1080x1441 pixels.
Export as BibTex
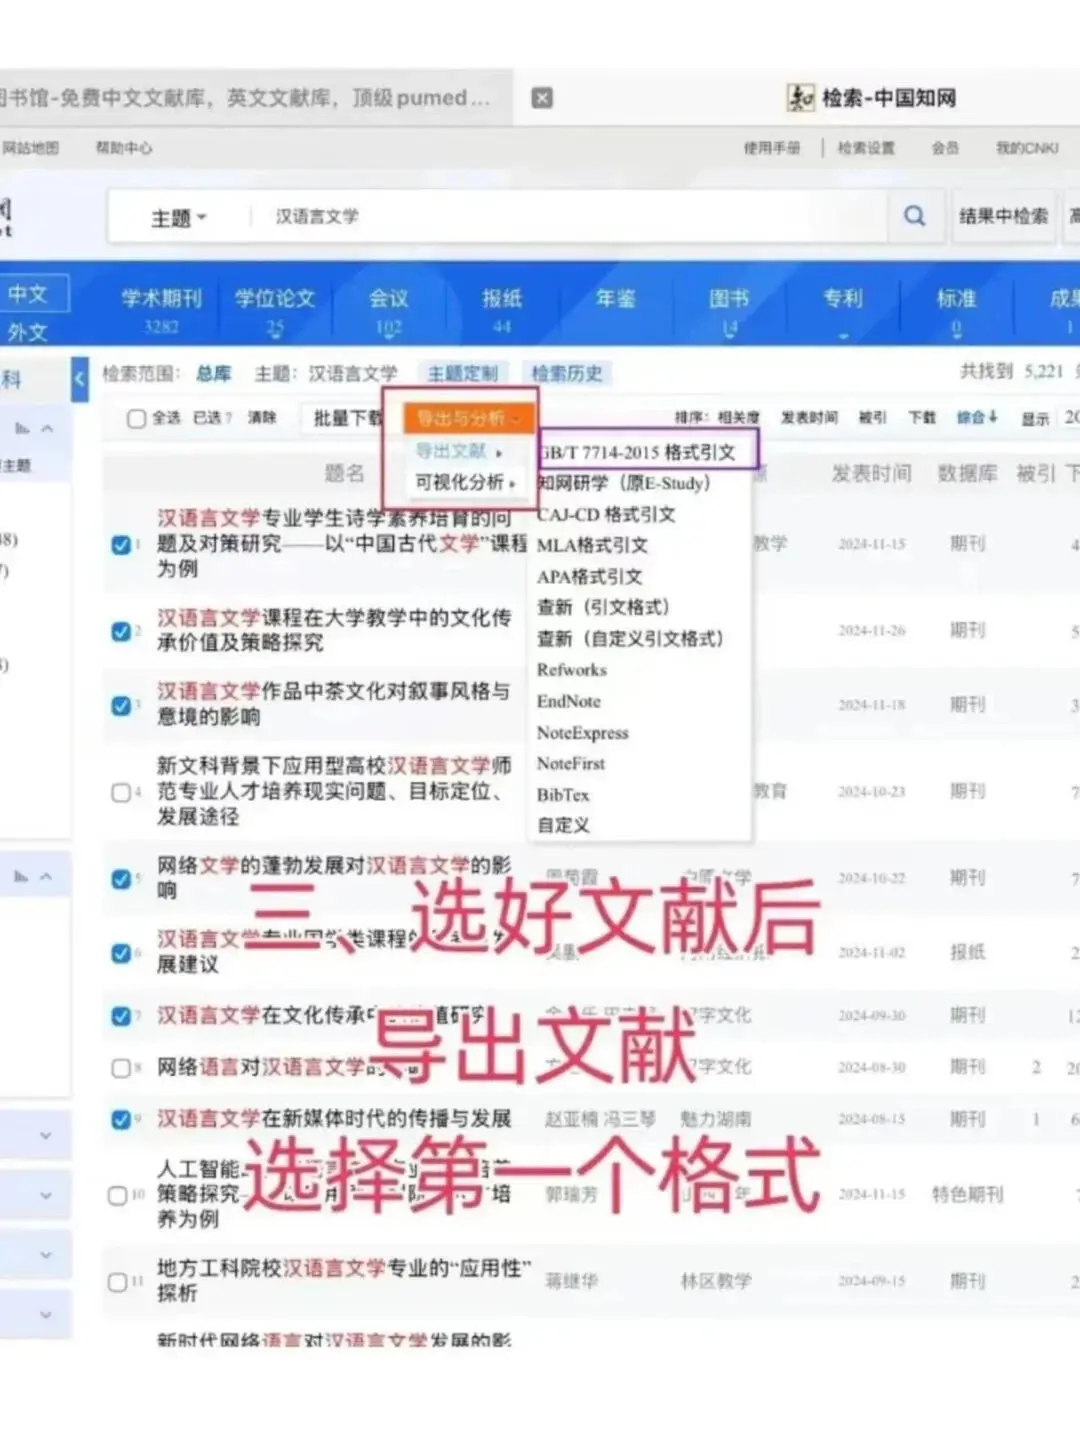563,795
